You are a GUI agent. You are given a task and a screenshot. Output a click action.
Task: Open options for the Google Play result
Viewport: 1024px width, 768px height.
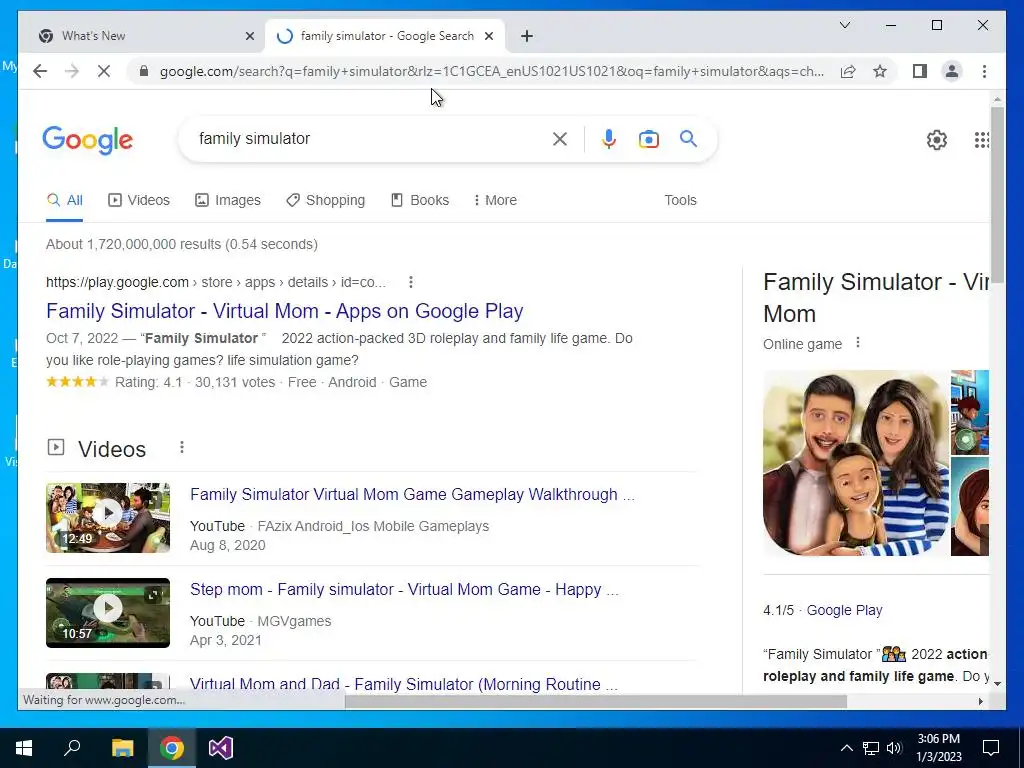[x=410, y=282]
